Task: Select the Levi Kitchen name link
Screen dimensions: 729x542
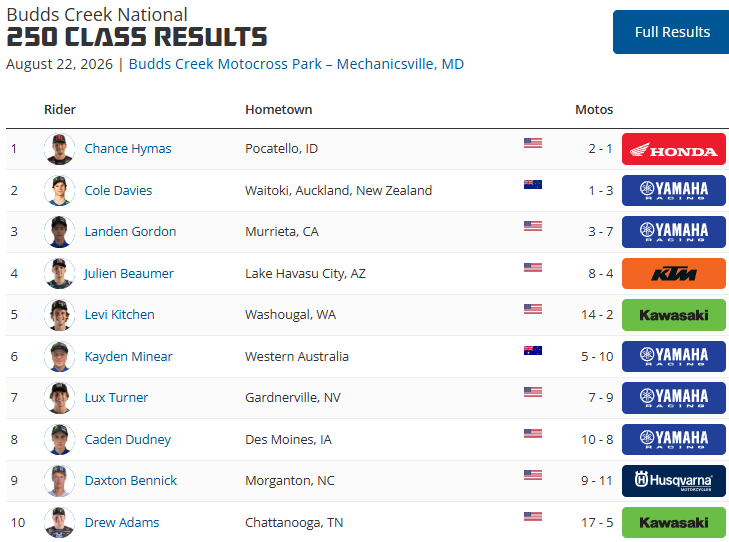Action: (x=119, y=315)
